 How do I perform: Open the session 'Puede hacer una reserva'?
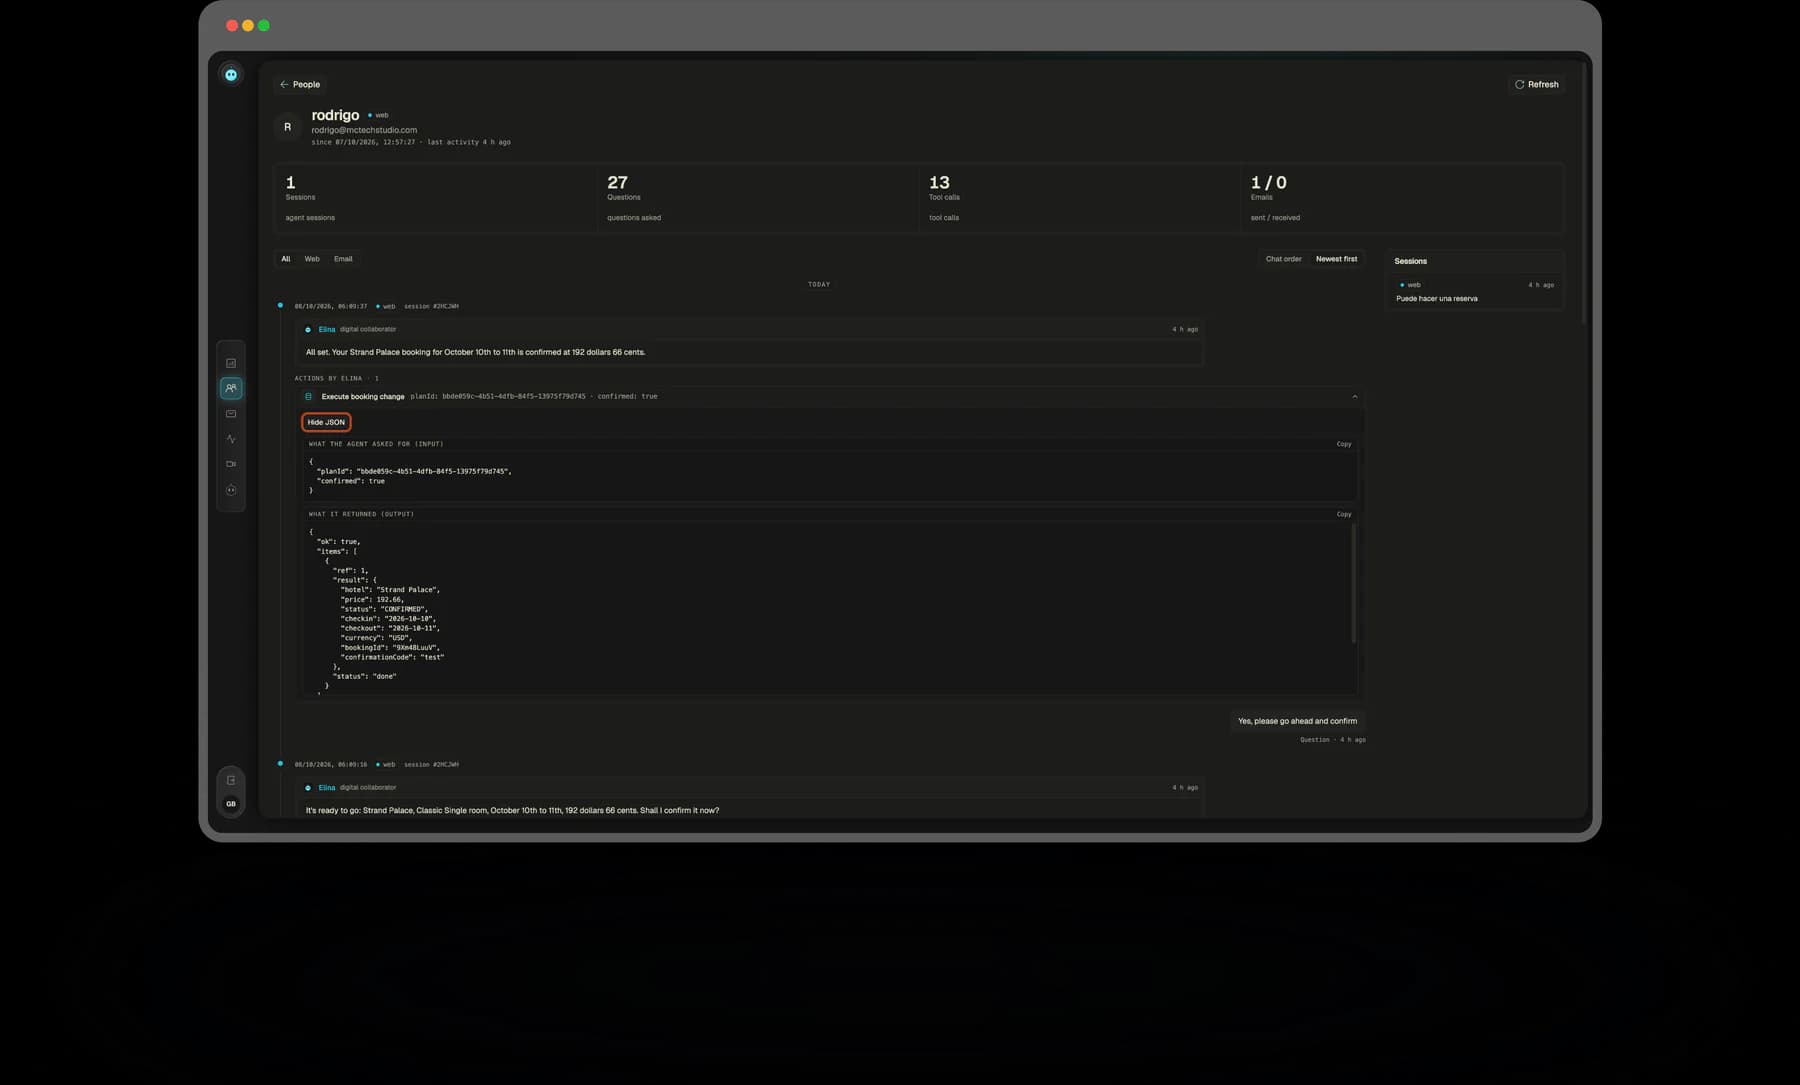tap(1475, 292)
